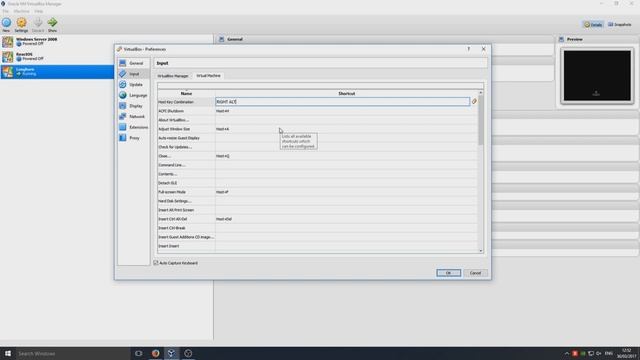Viewport: 640px width, 360px height.
Task: Select the Insert Insert row
Action: coord(317,246)
